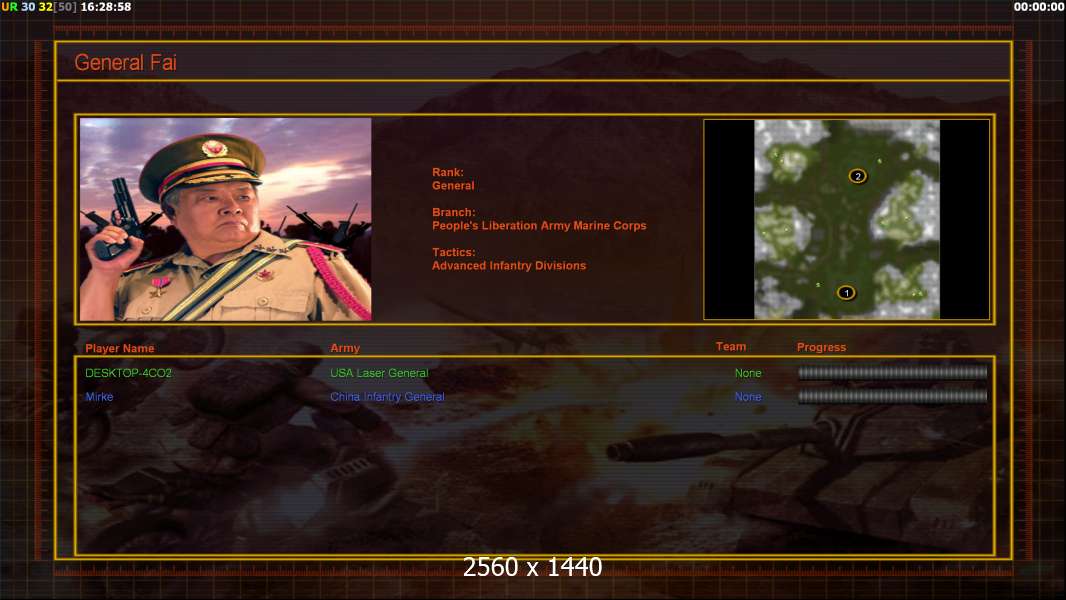This screenshot has height=600, width=1066.
Task: Click start position marker 1 on minimap
Action: (x=846, y=293)
